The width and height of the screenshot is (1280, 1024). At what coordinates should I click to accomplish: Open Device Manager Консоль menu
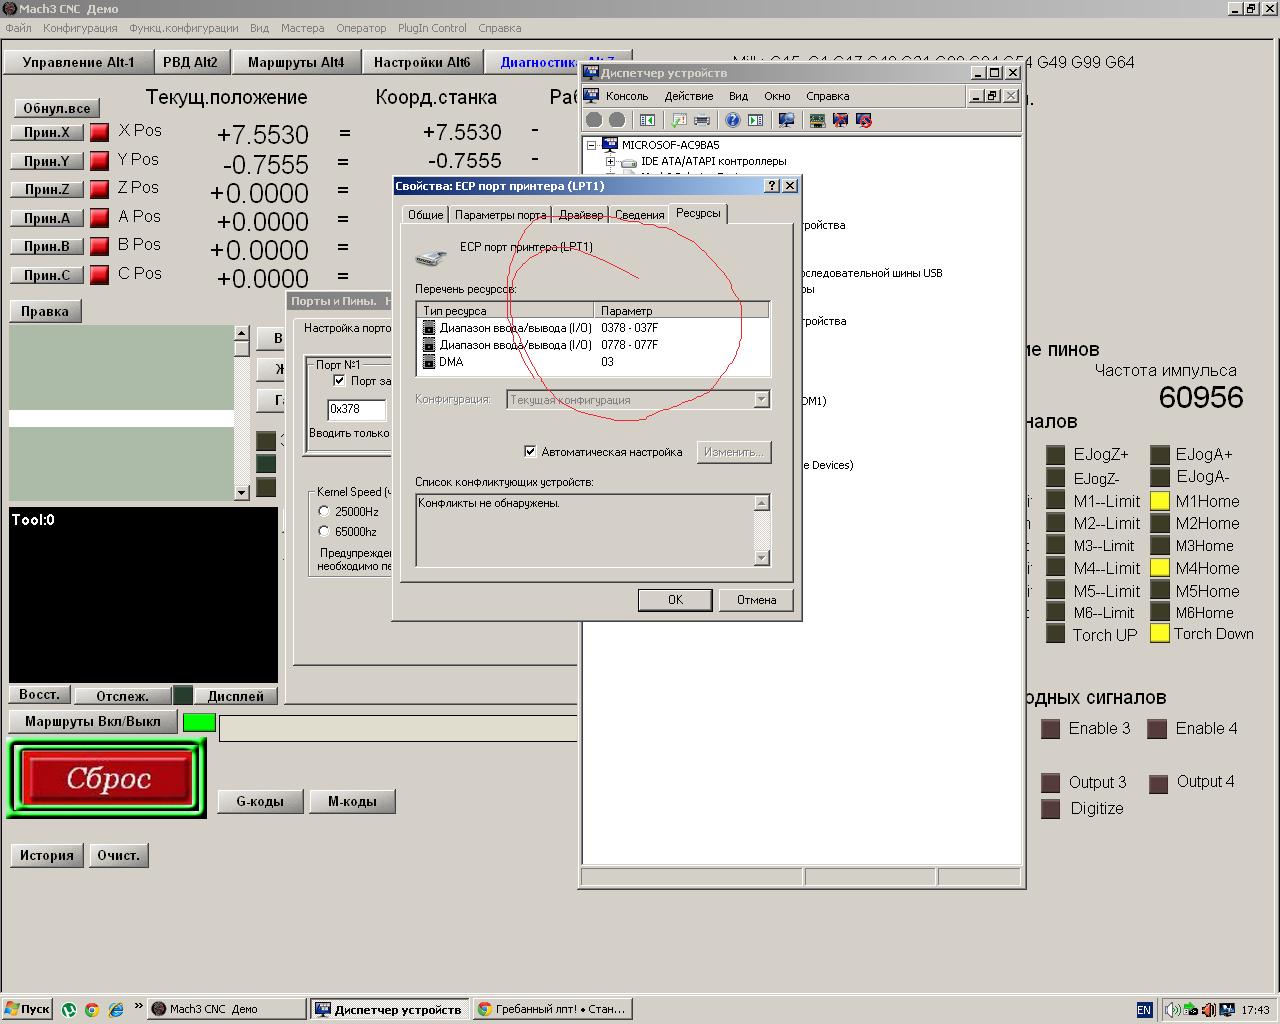point(627,96)
